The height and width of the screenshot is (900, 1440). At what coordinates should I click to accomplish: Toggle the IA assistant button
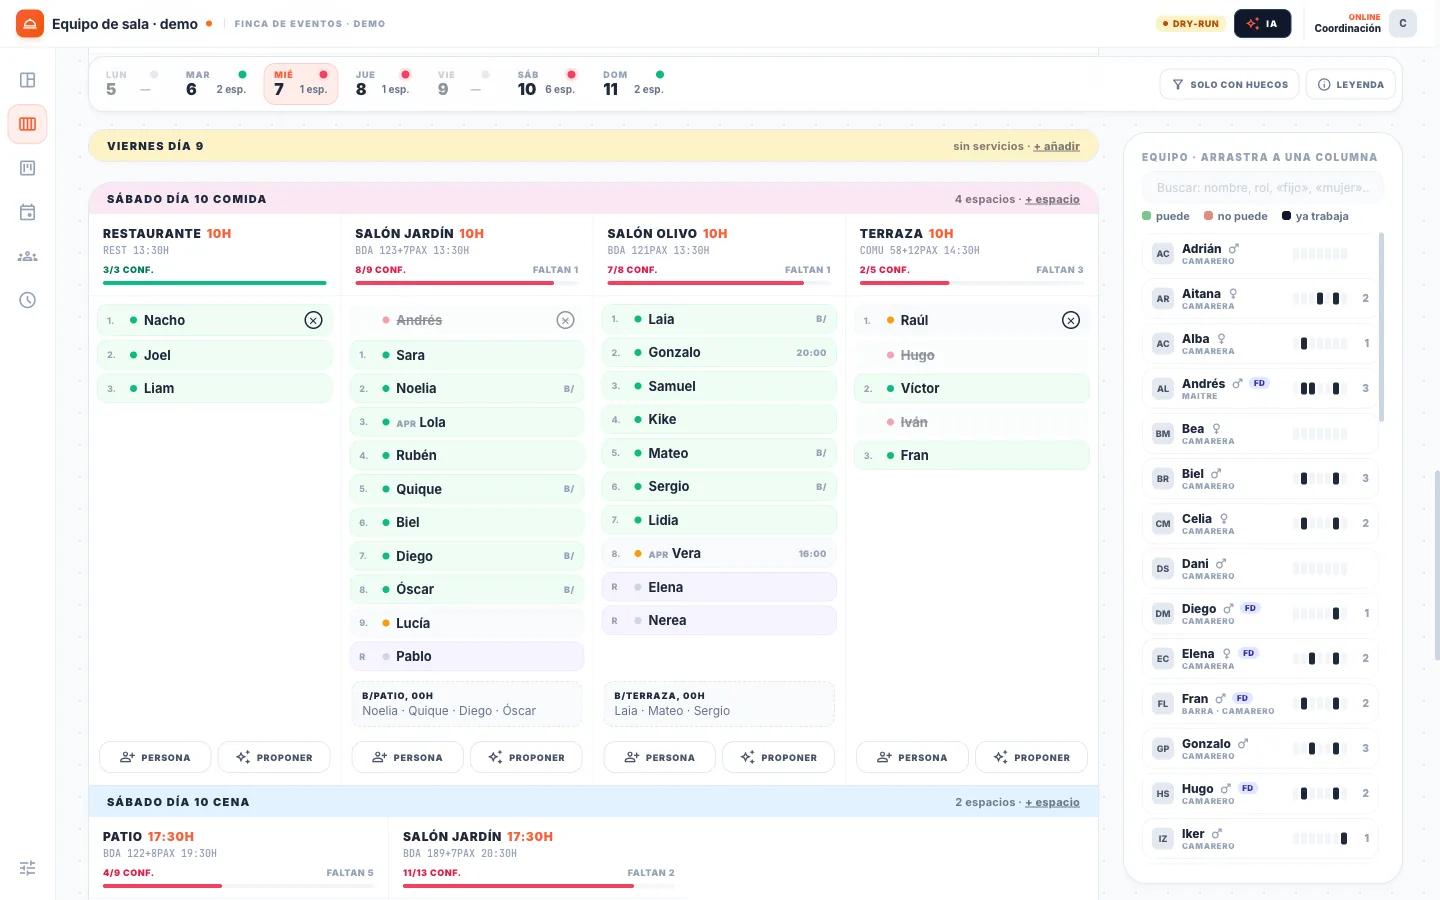click(1262, 23)
